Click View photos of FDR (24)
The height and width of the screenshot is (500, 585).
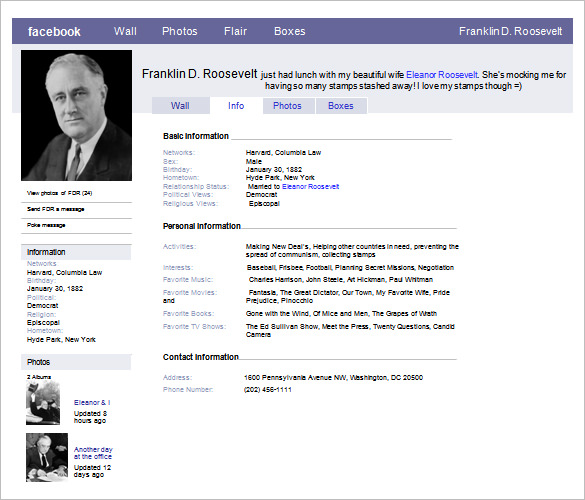coord(59,193)
